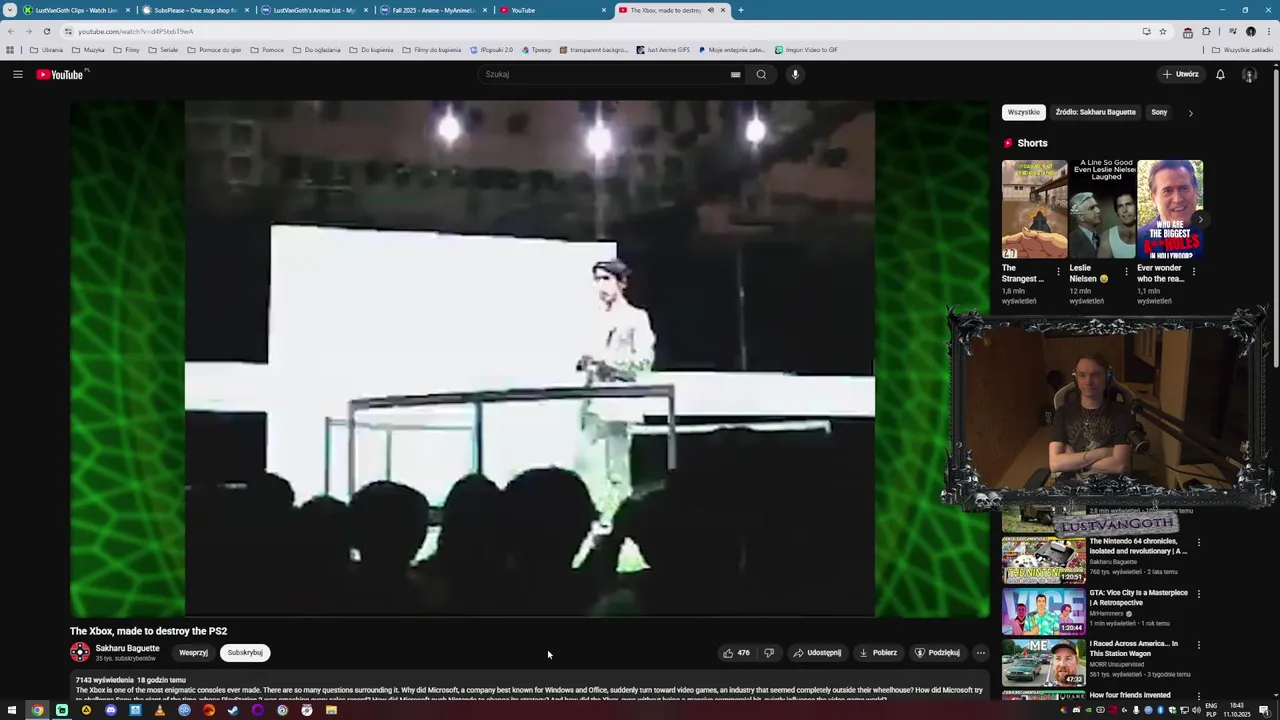This screenshot has width=1280, height=720.
Task: Open the on-screen keyboard icon in search
Action: (735, 74)
